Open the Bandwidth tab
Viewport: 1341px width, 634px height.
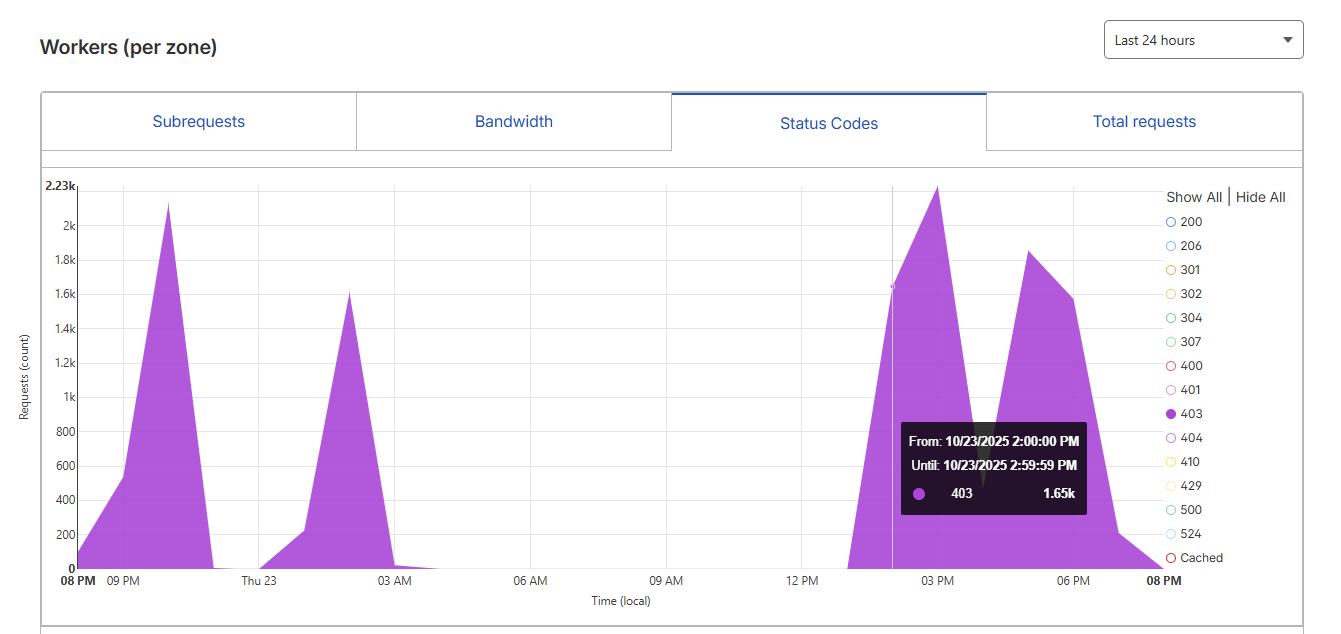pyautogui.click(x=514, y=121)
